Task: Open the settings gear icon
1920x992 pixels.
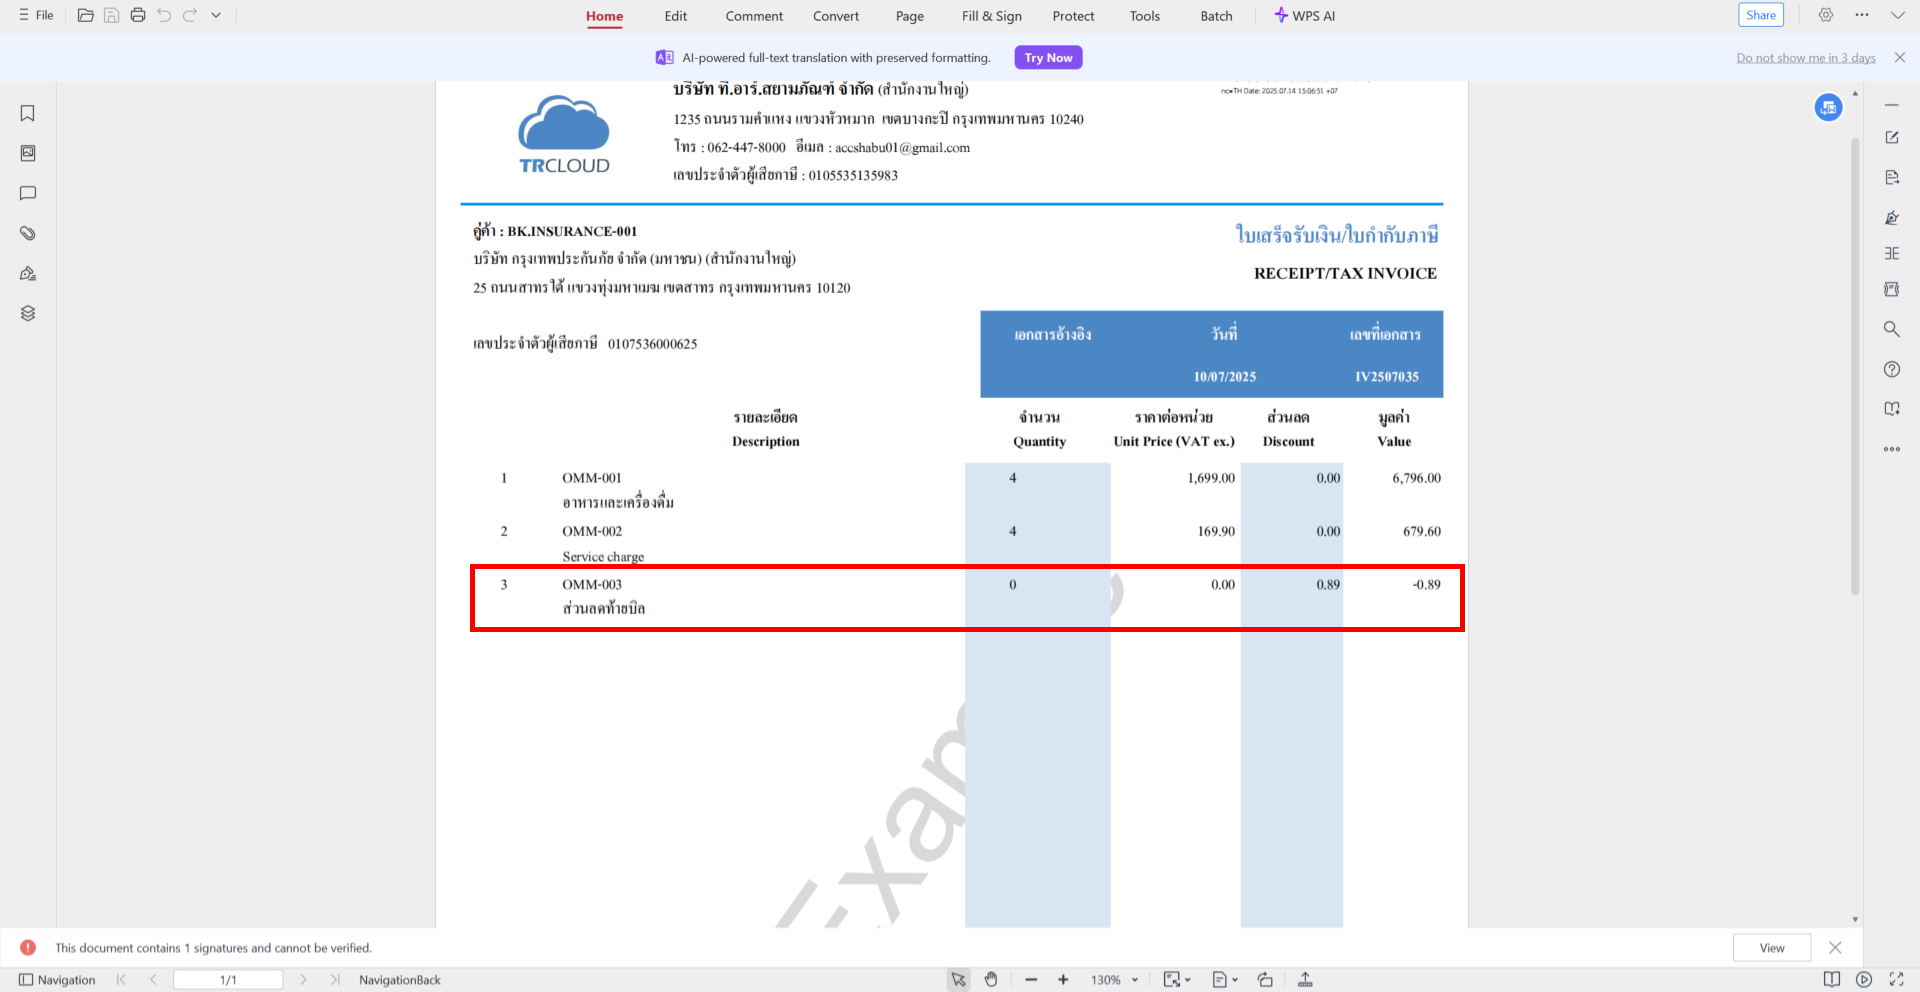Action: point(1826,15)
